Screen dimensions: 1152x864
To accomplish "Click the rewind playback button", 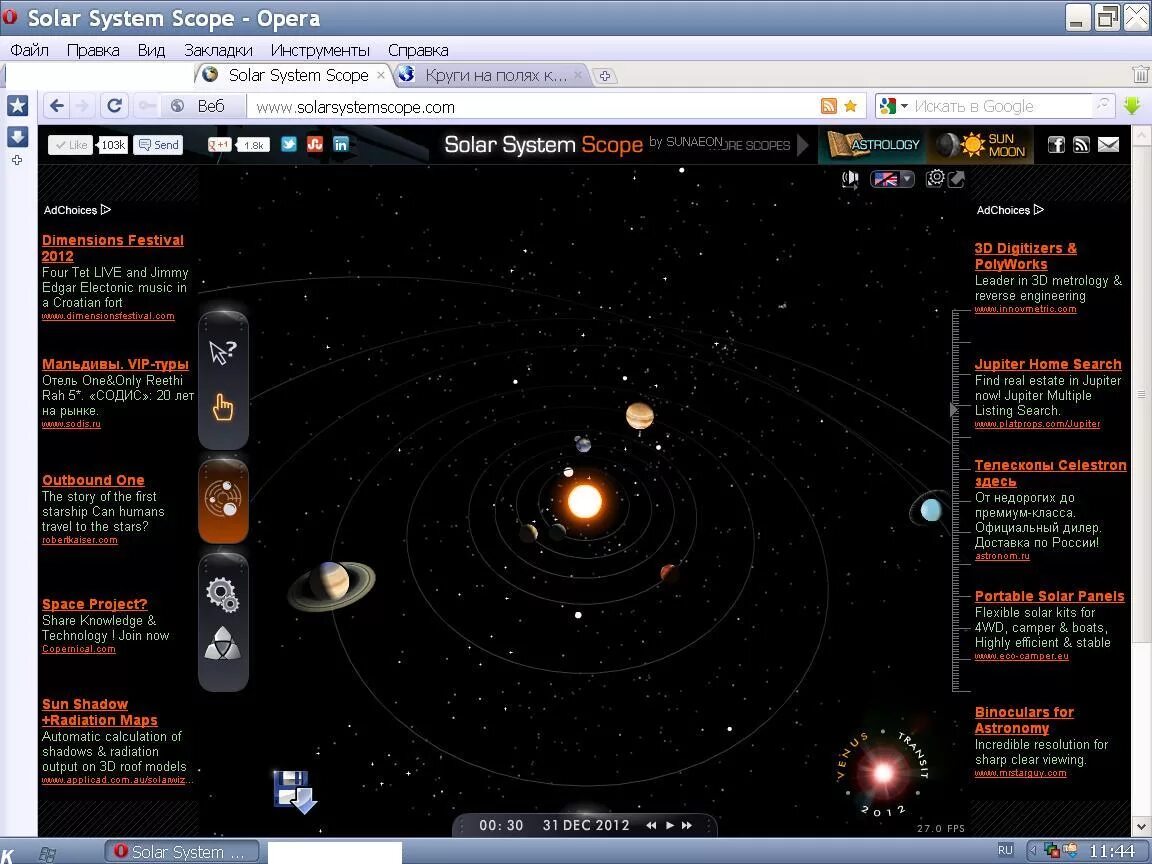I will click(x=651, y=825).
